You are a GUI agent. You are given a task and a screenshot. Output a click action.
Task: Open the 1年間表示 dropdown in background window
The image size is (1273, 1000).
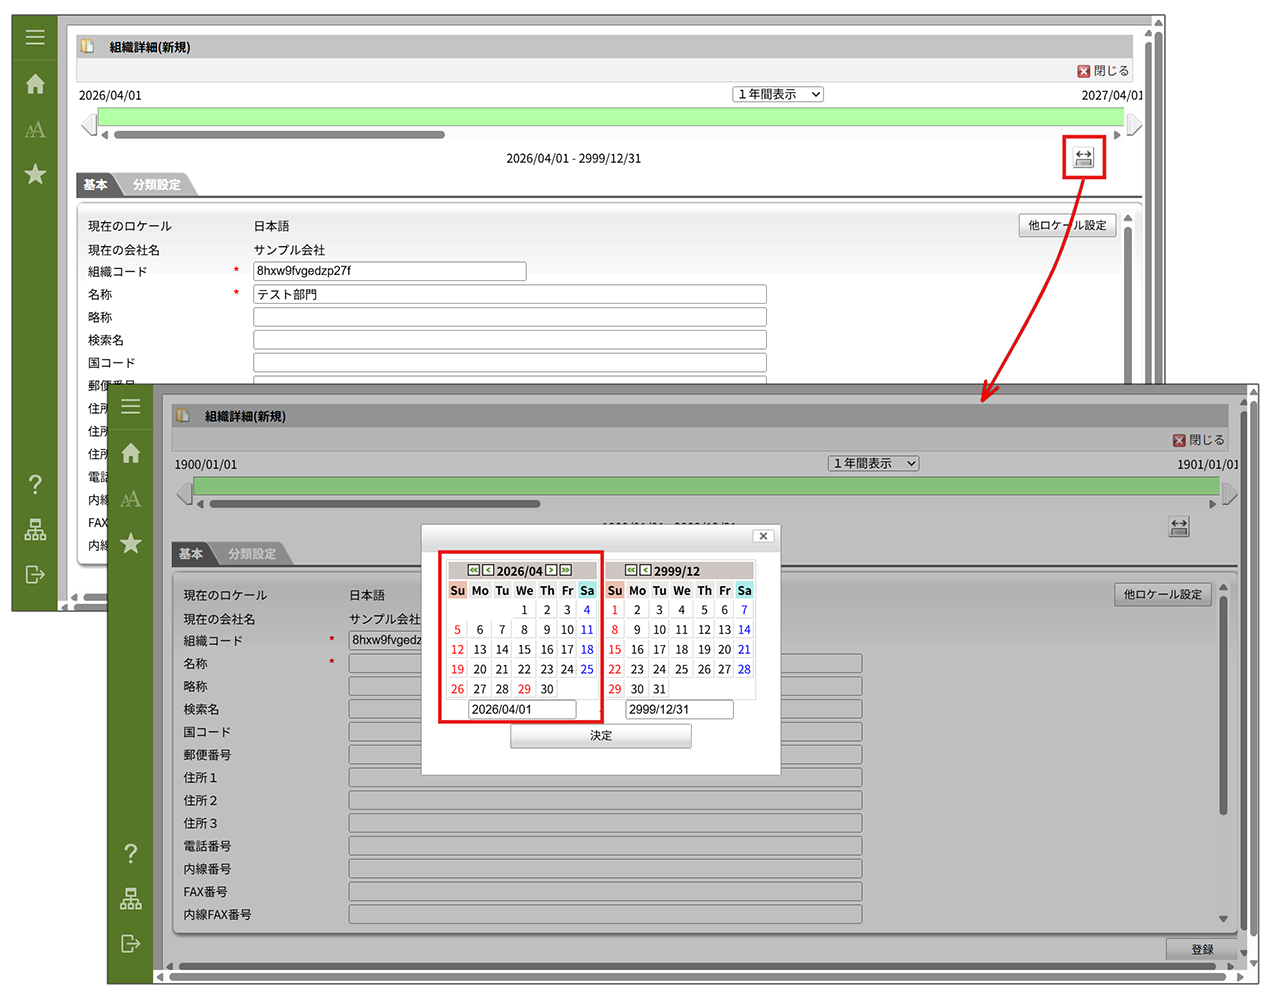pos(778,94)
